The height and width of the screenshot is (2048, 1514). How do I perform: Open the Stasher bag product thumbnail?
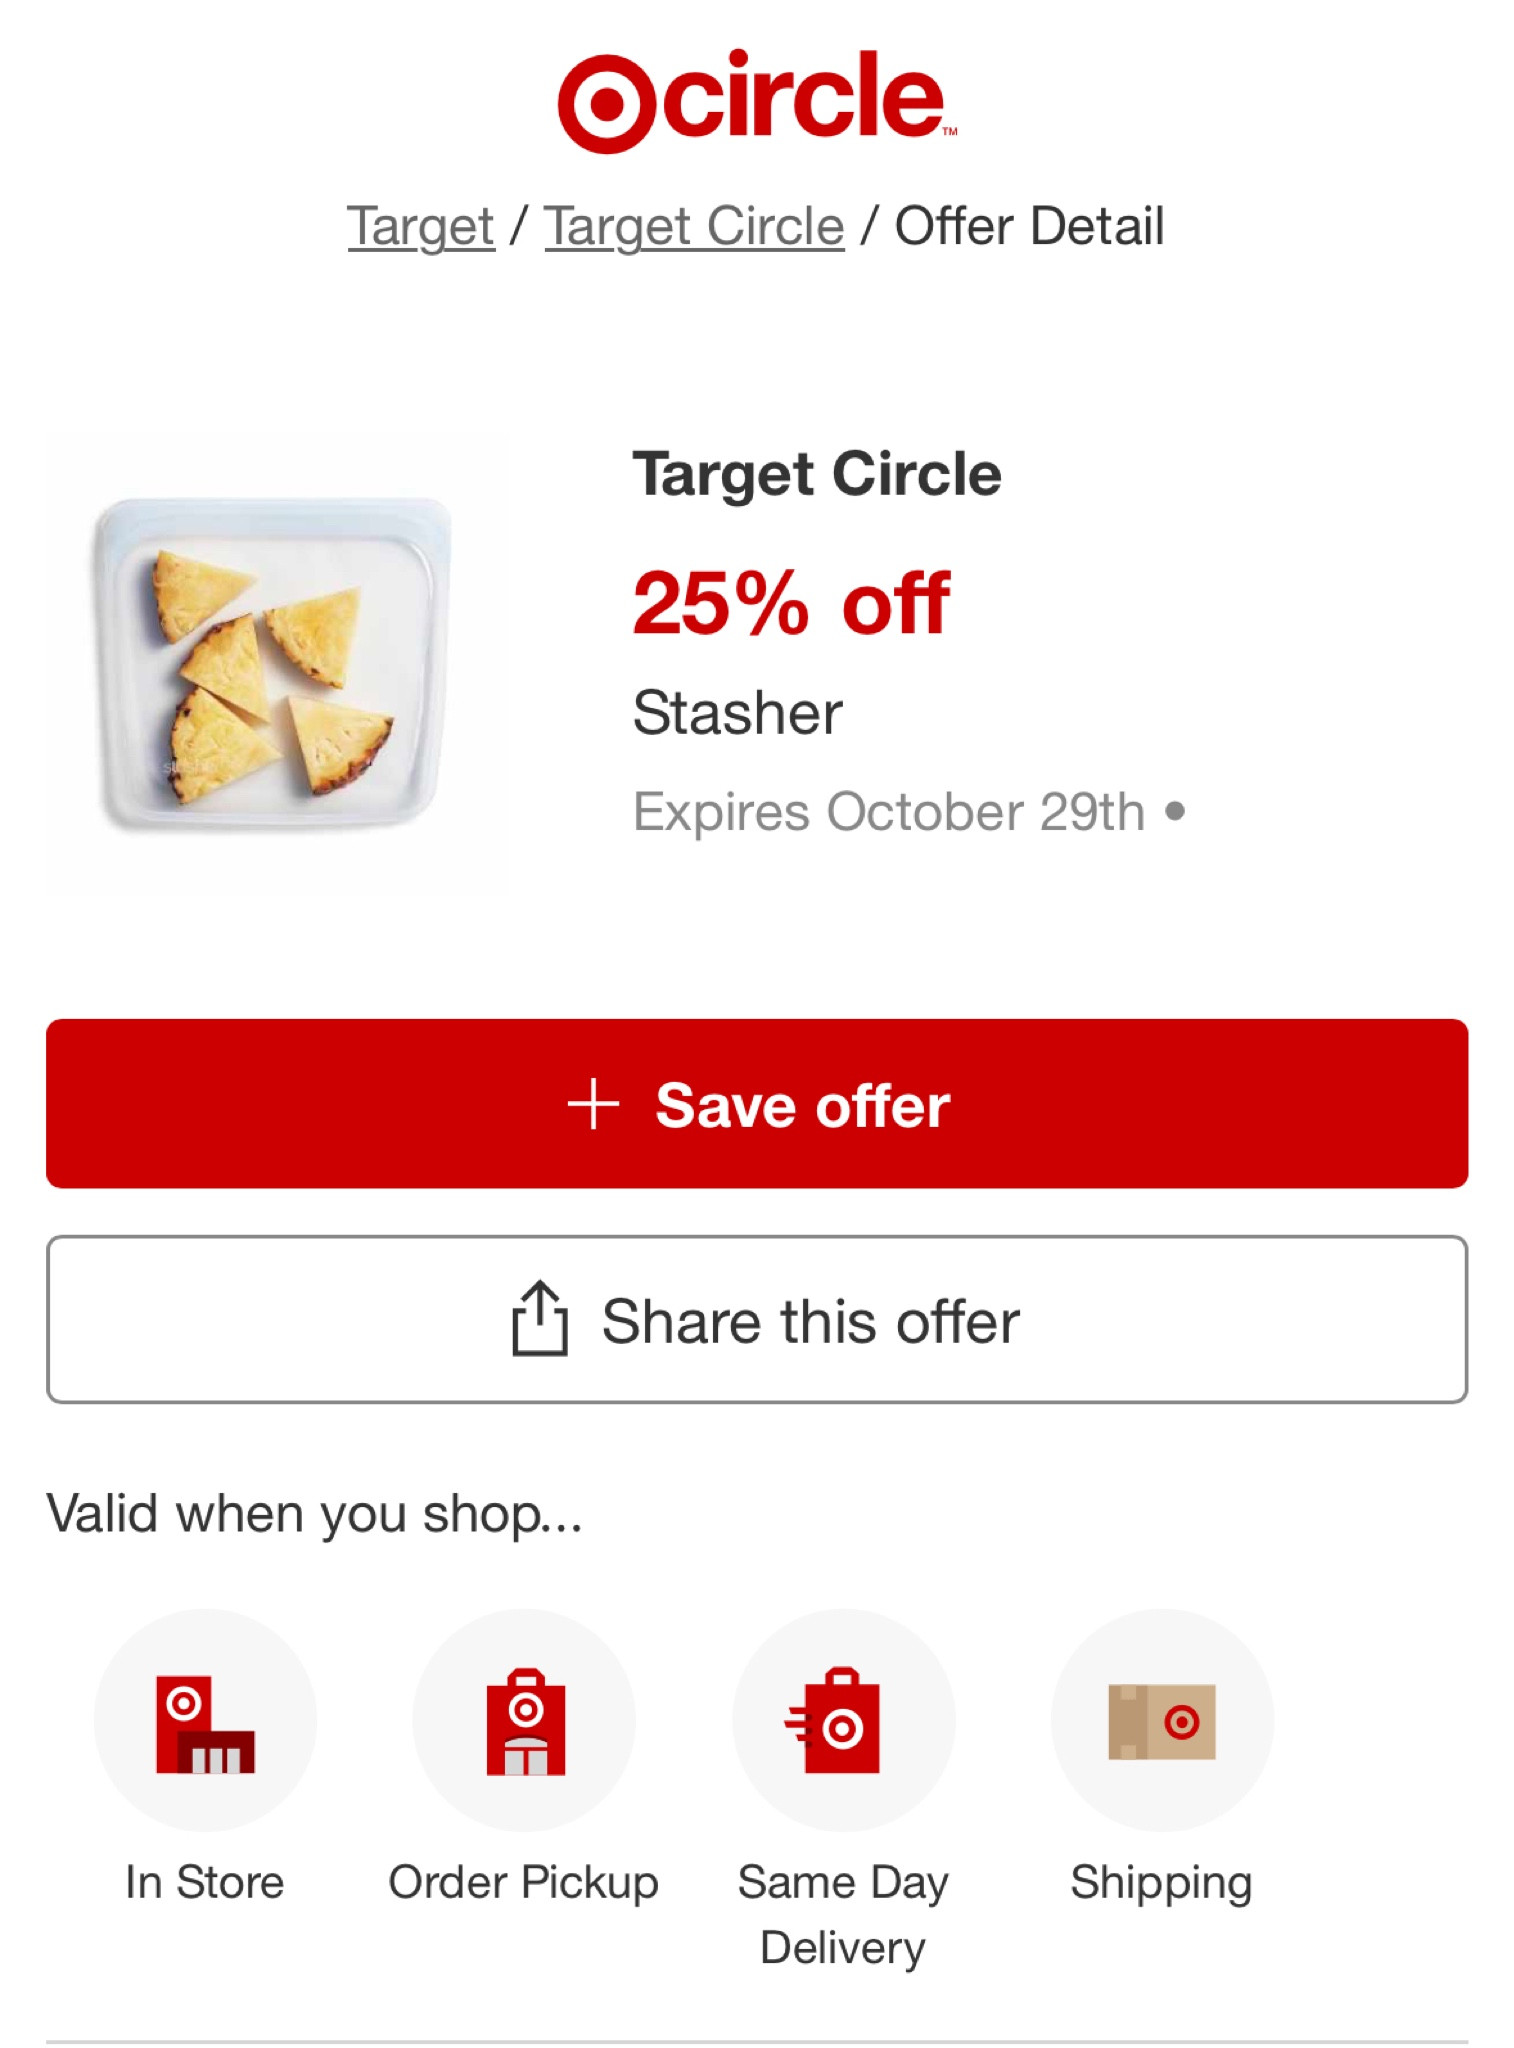[276, 664]
